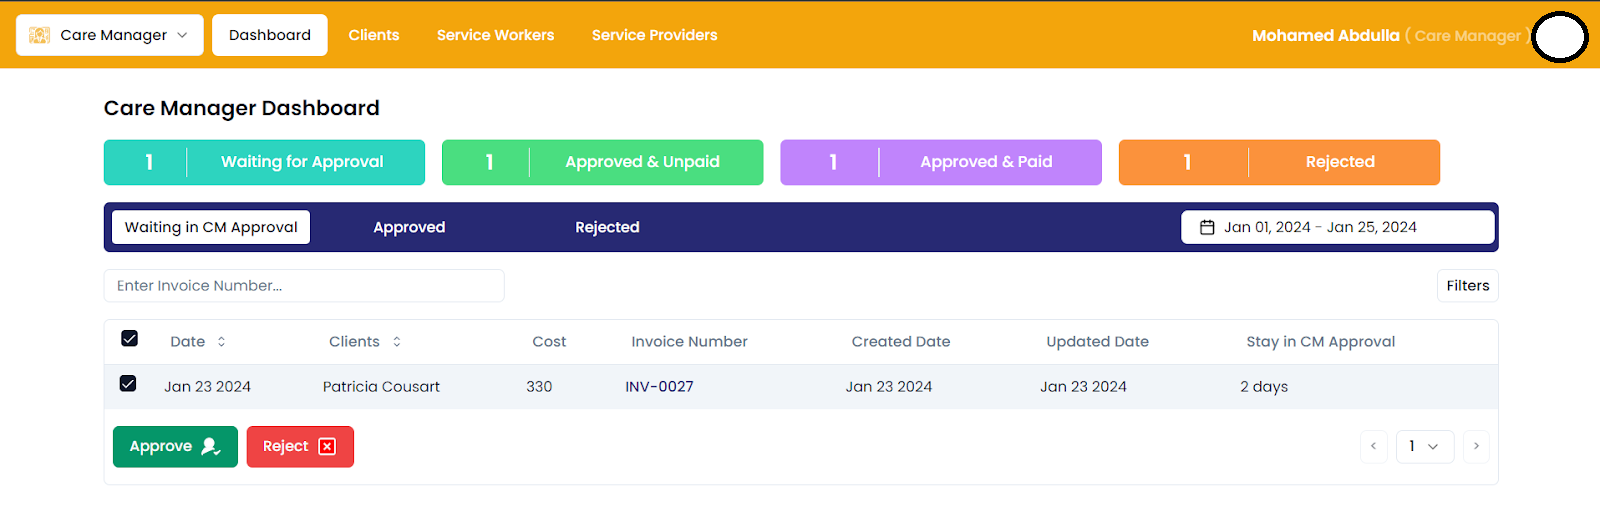Click the calendar icon in date range
Viewport: 1600px width, 512px height.
pyautogui.click(x=1207, y=227)
